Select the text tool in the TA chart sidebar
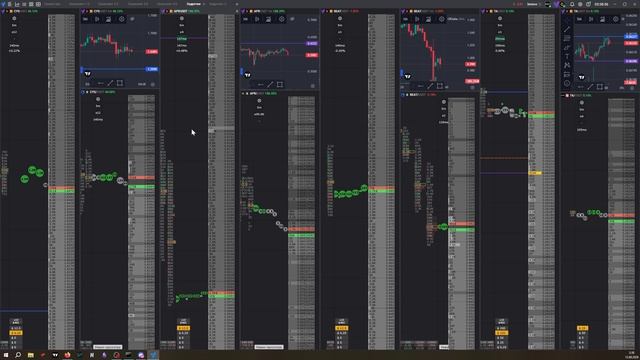The width and height of the screenshot is (640, 360). click(x=567, y=57)
